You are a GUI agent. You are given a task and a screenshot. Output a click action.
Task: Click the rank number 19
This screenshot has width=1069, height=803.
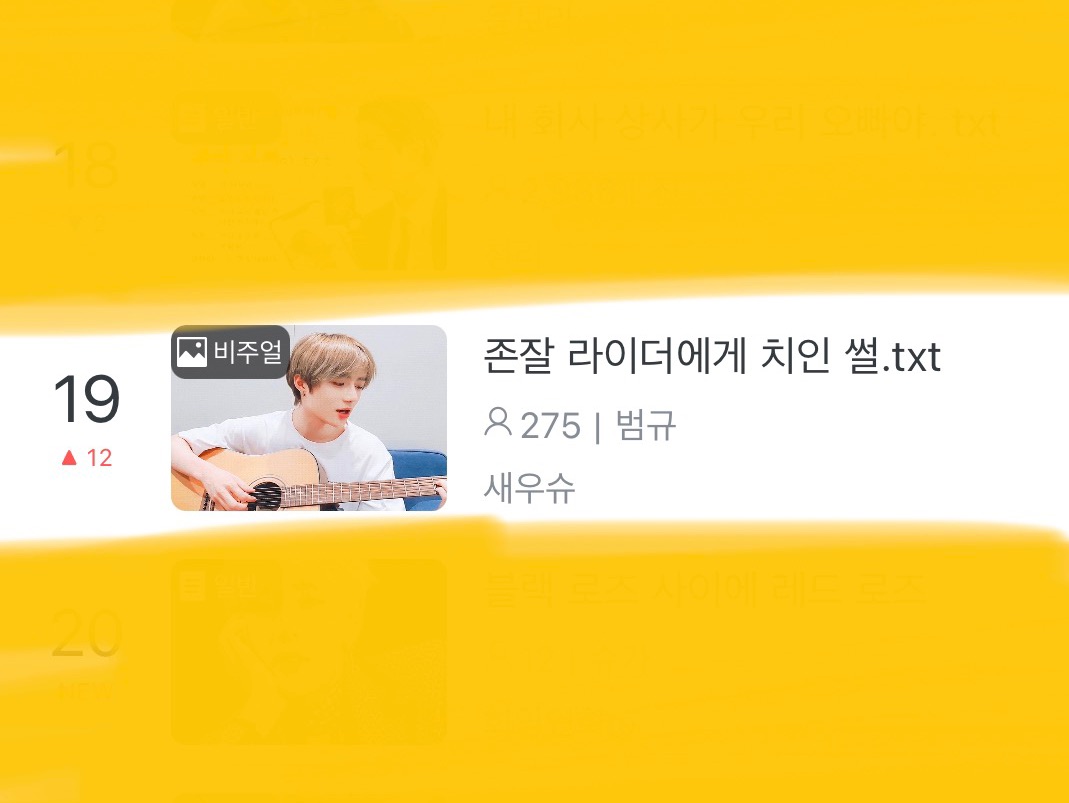pyautogui.click(x=87, y=399)
